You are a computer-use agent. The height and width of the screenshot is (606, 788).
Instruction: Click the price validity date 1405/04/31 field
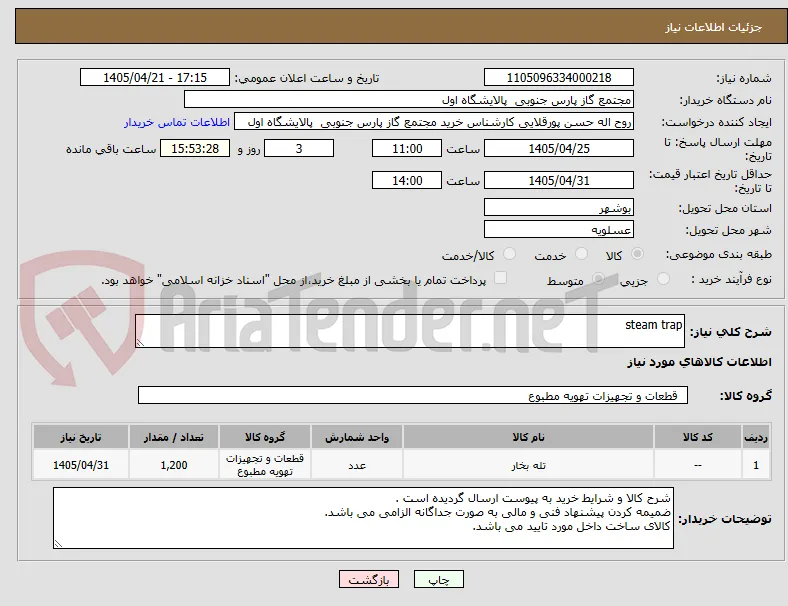[559, 180]
